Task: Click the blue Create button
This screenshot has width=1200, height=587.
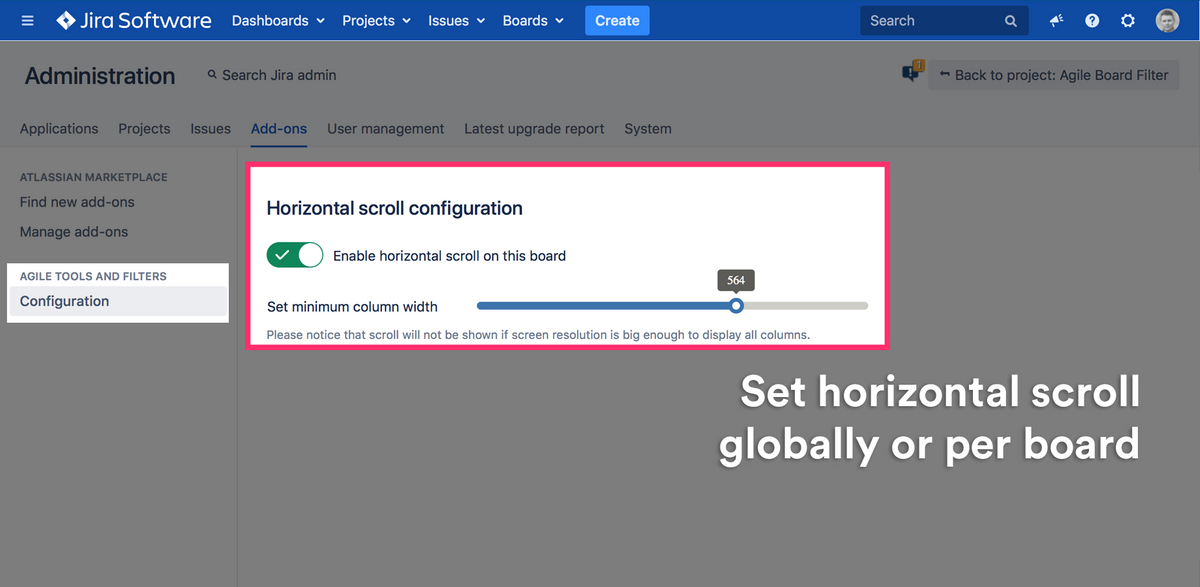Action: click(617, 20)
